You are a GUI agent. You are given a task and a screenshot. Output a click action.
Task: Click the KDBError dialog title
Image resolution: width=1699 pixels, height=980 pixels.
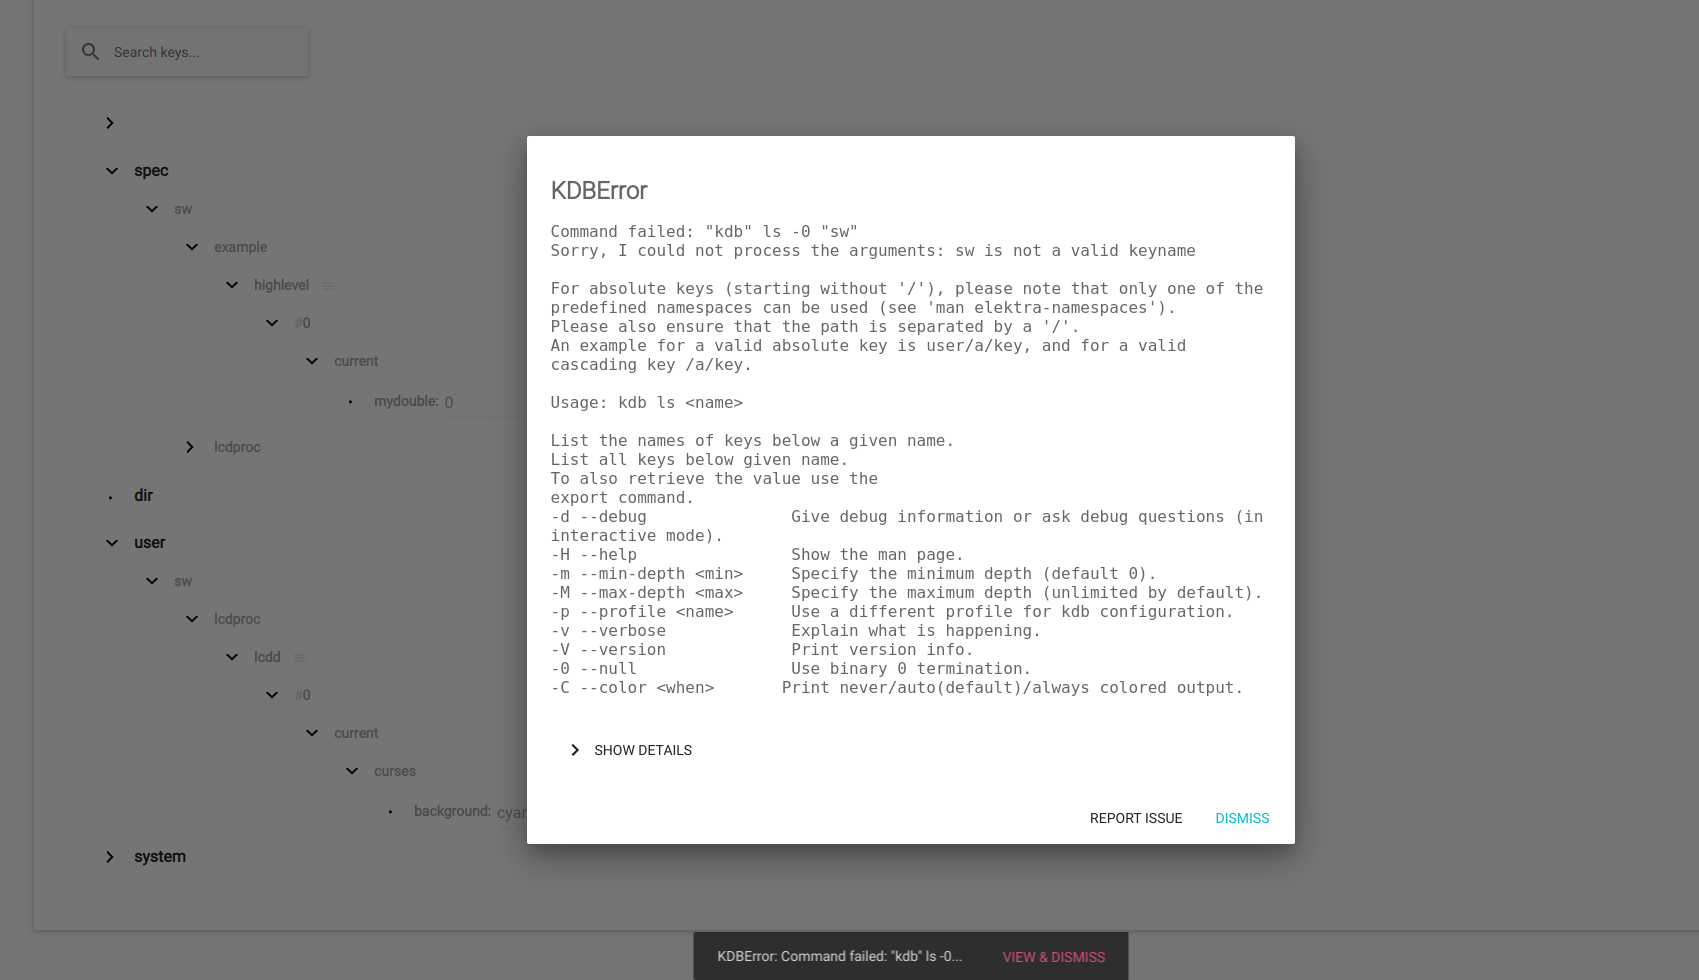[x=599, y=190]
